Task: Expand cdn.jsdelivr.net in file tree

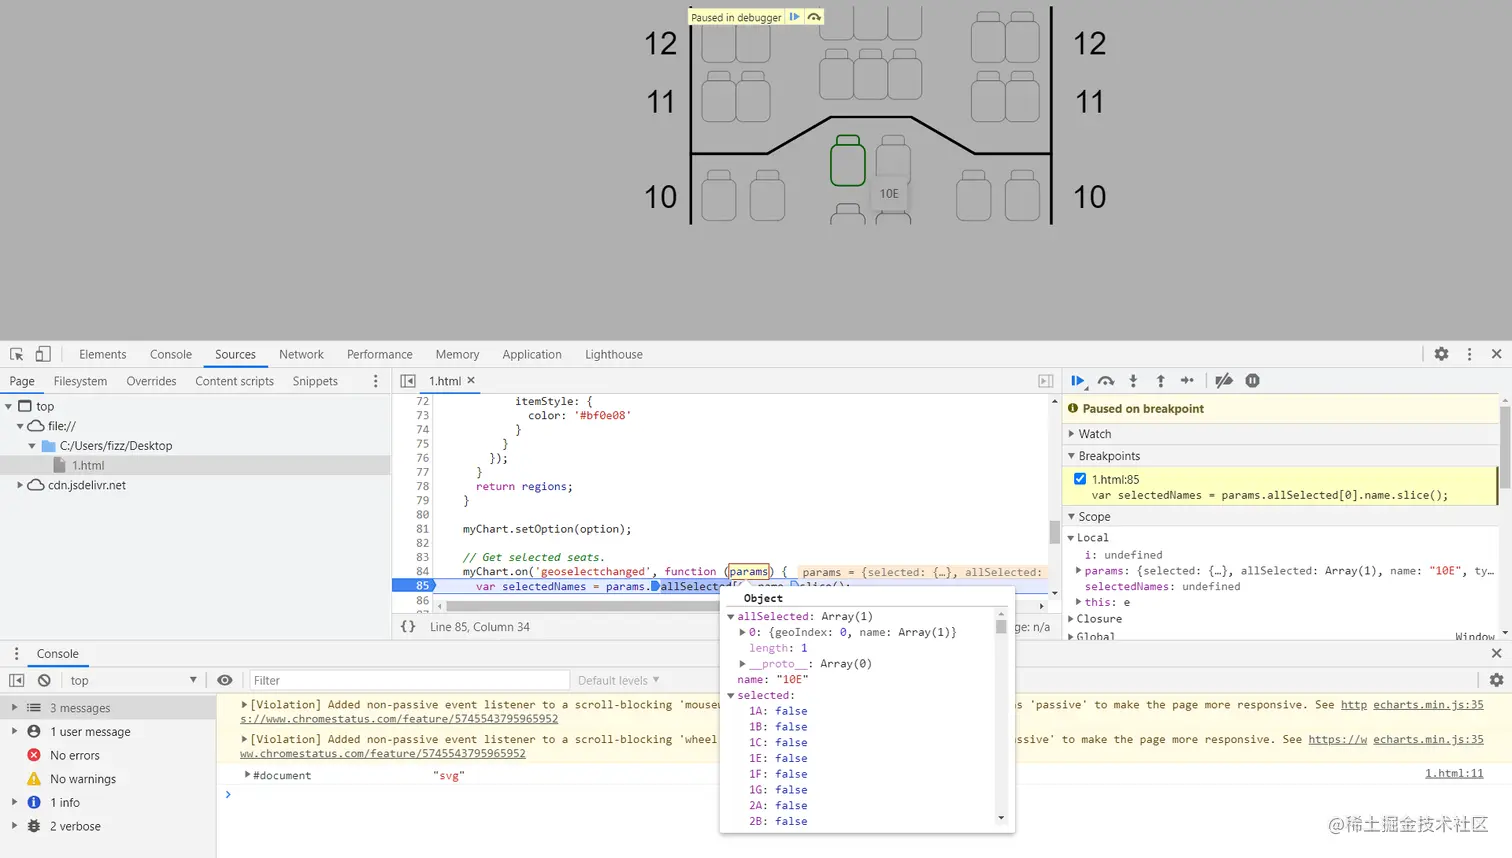Action: [x=20, y=485]
